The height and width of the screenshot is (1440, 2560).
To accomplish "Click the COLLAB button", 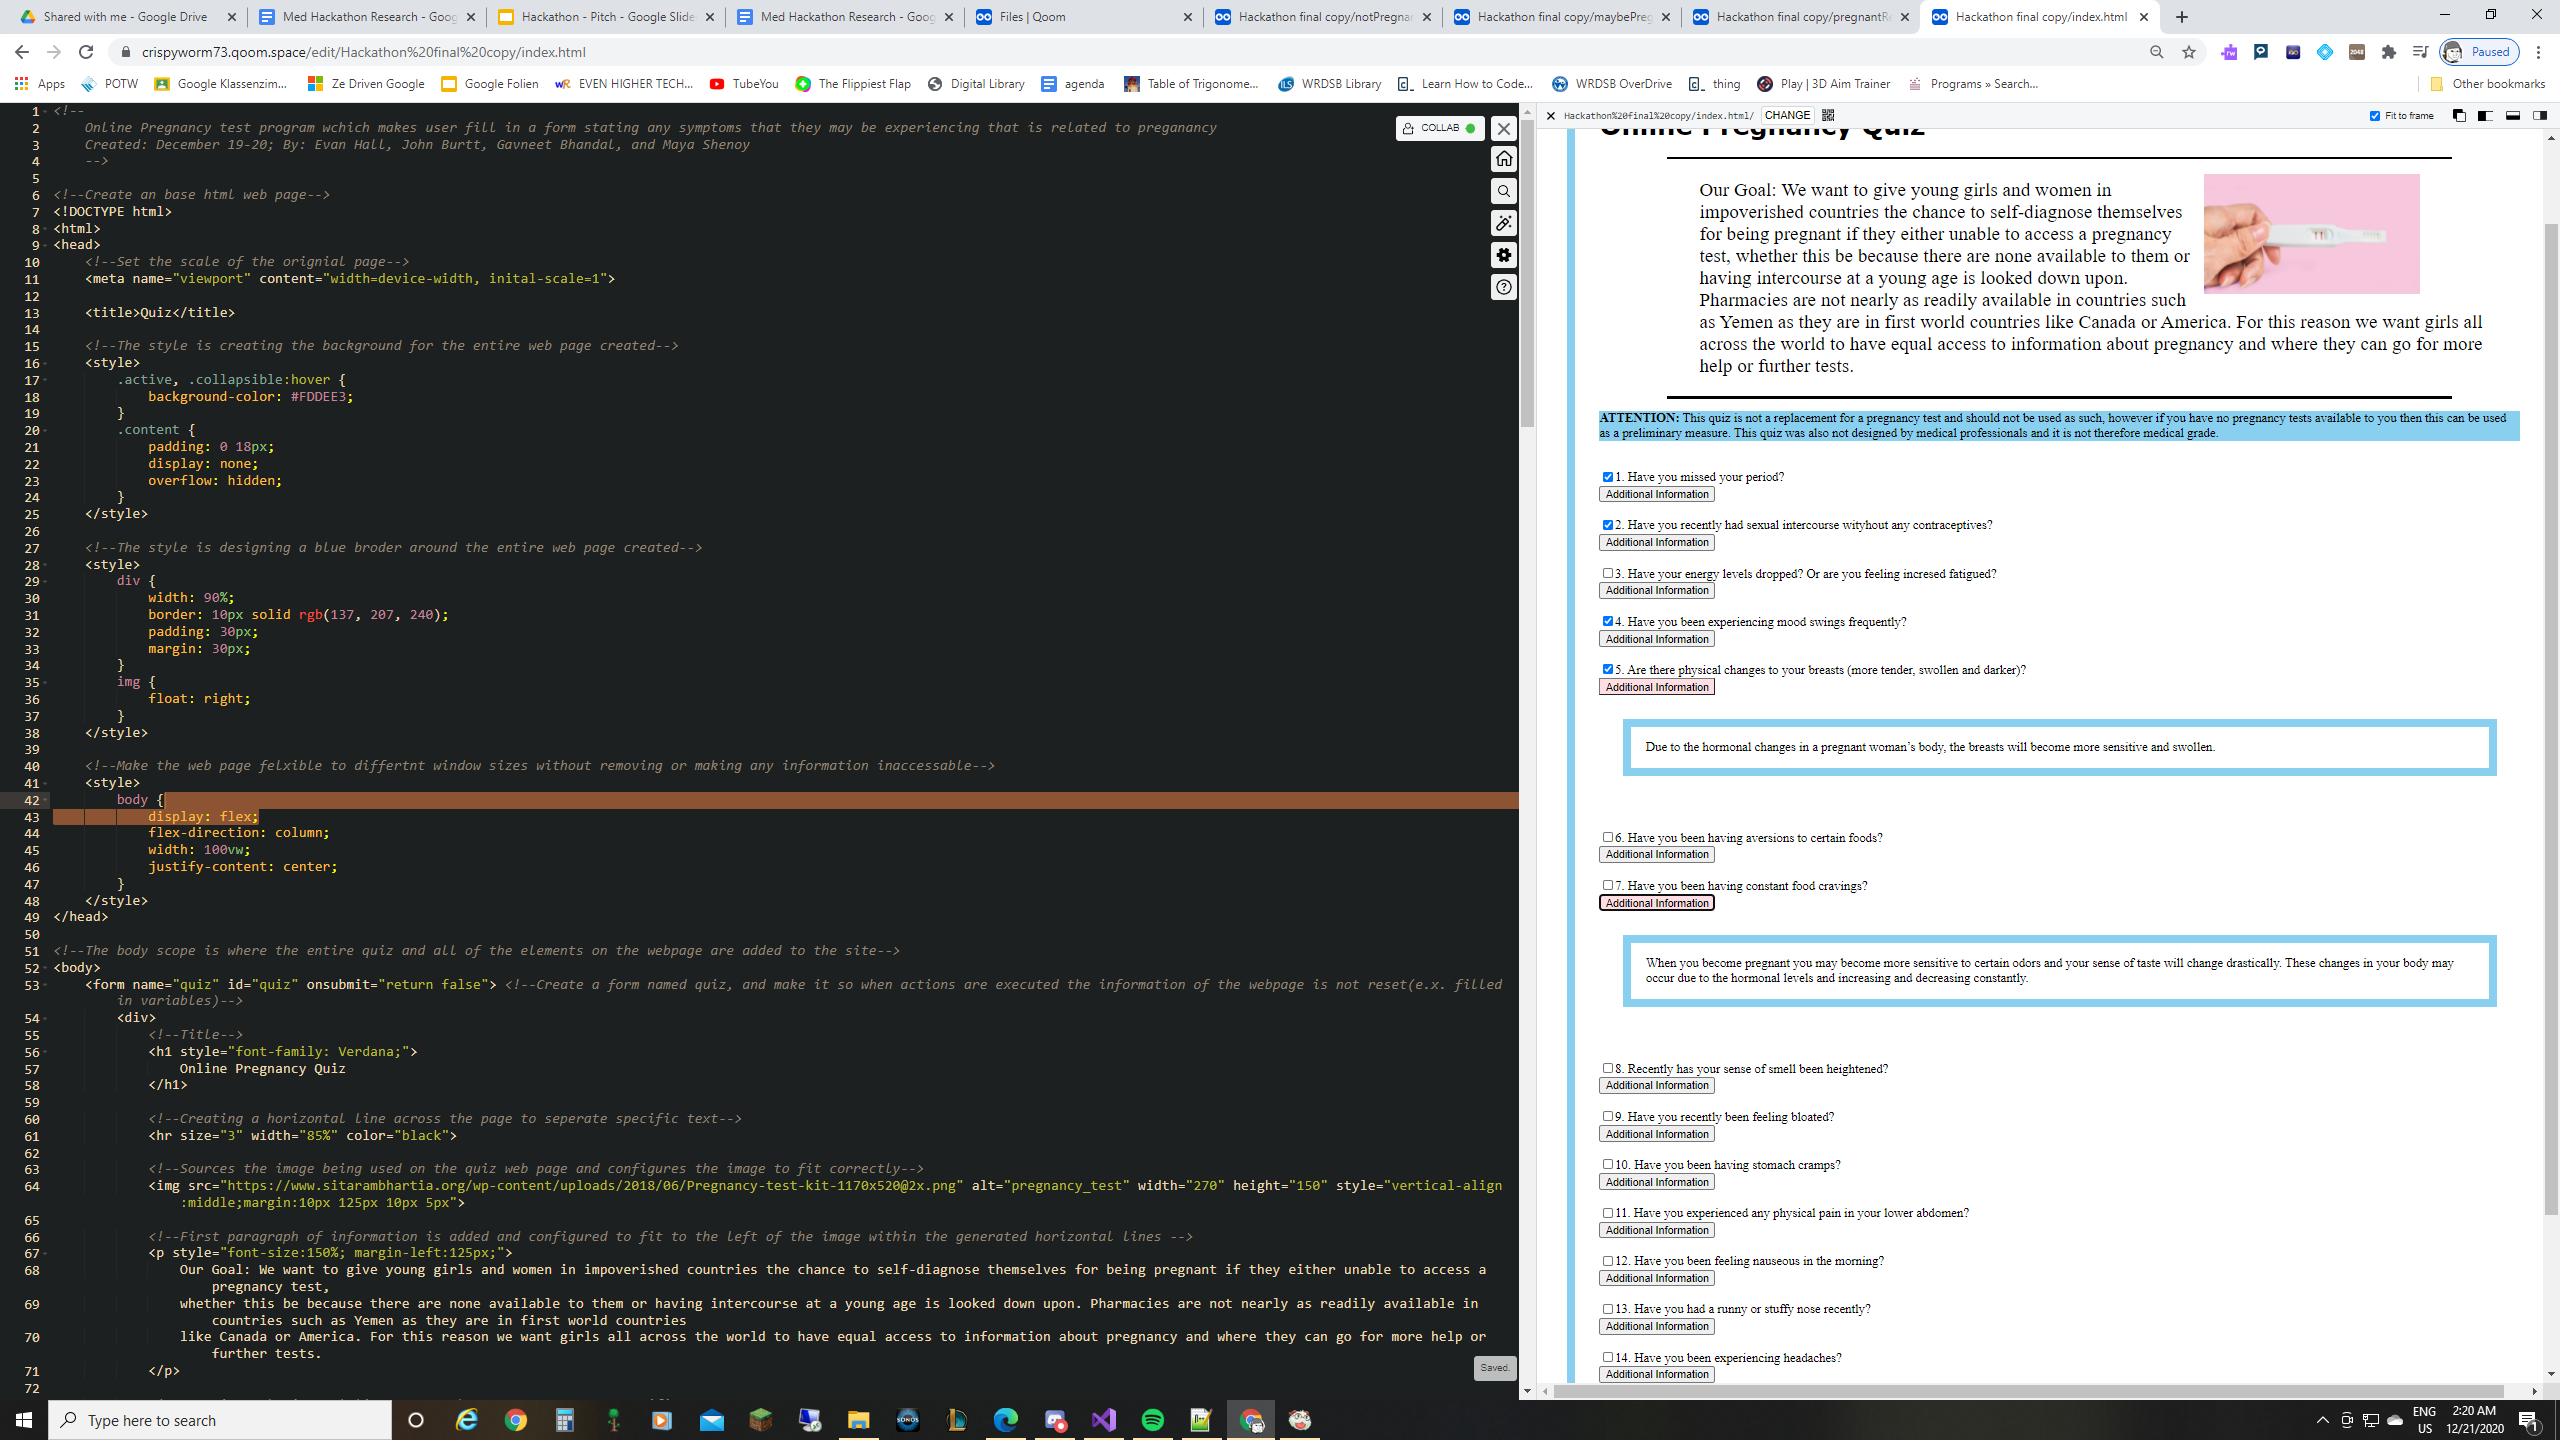I will pos(1439,128).
